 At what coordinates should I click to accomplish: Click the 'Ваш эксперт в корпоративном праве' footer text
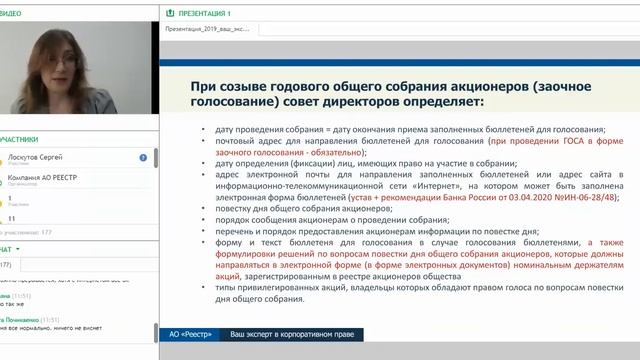point(292,334)
